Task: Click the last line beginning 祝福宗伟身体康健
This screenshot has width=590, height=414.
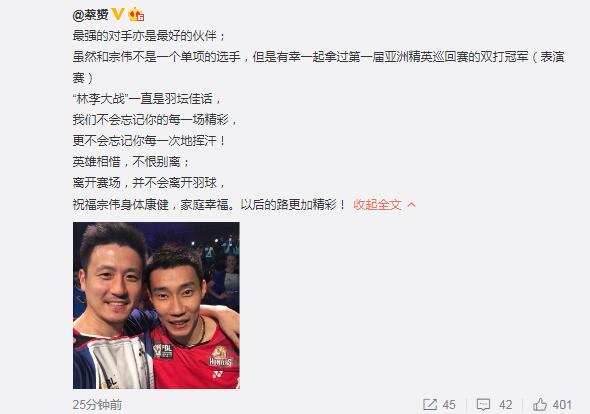Action: (209, 205)
